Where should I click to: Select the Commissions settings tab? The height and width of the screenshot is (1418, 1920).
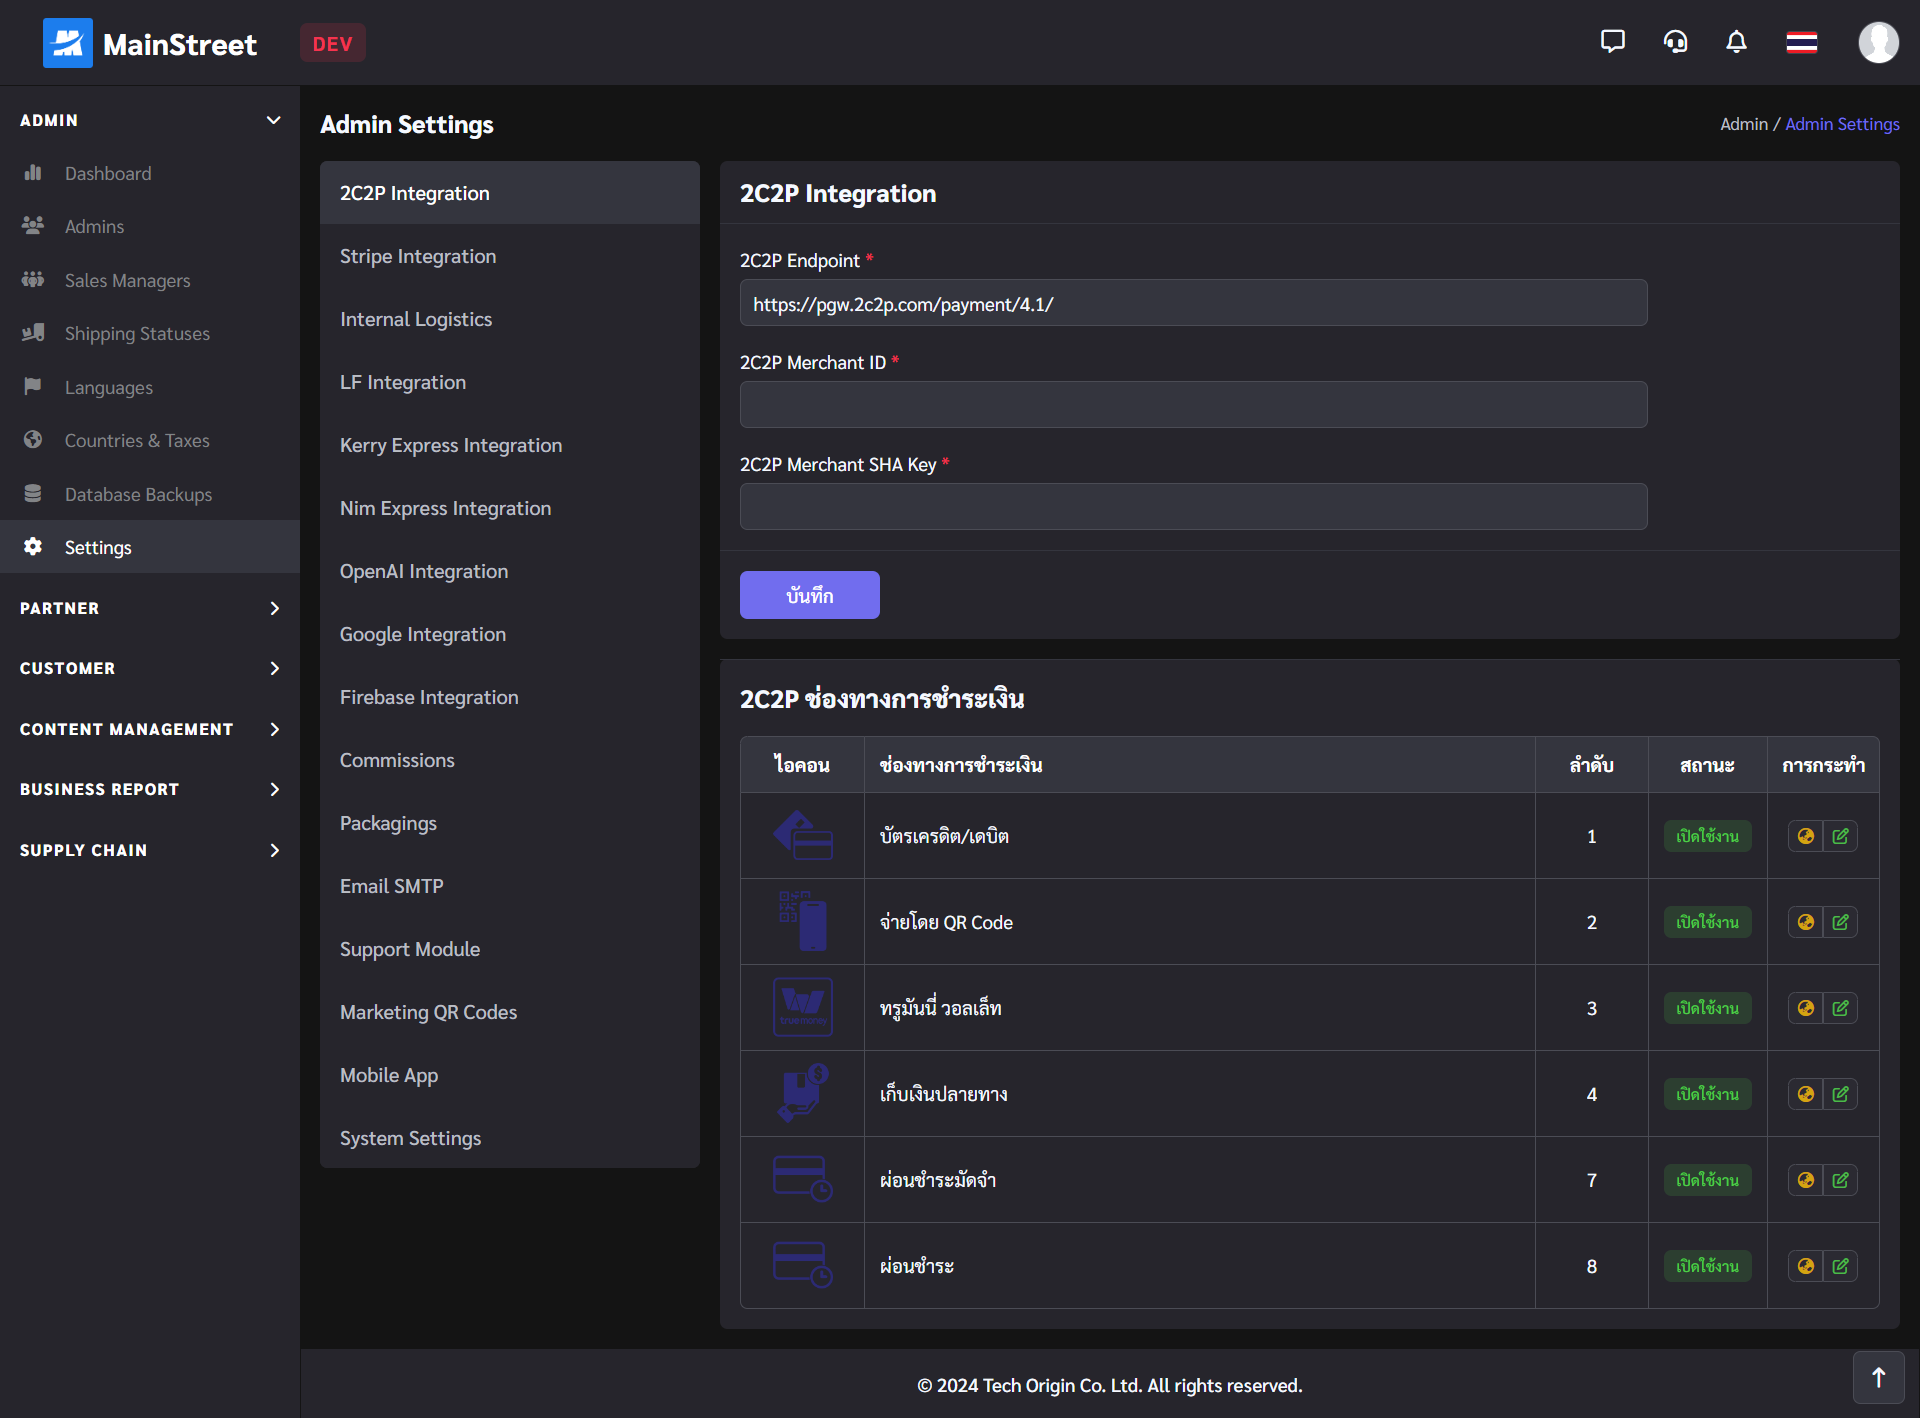[510, 760]
